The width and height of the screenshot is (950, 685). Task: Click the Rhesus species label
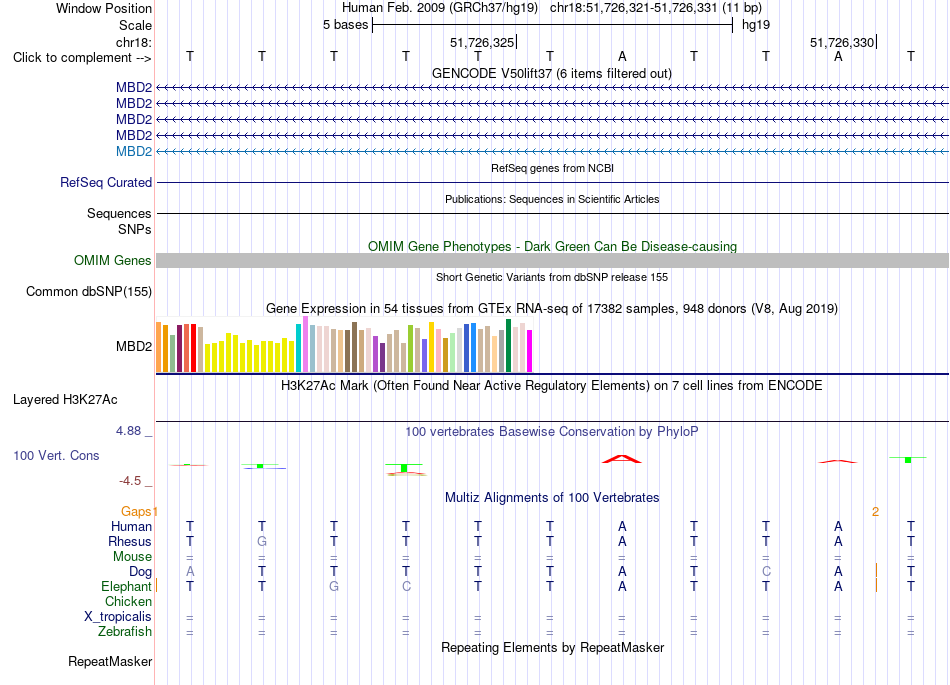[130, 541]
